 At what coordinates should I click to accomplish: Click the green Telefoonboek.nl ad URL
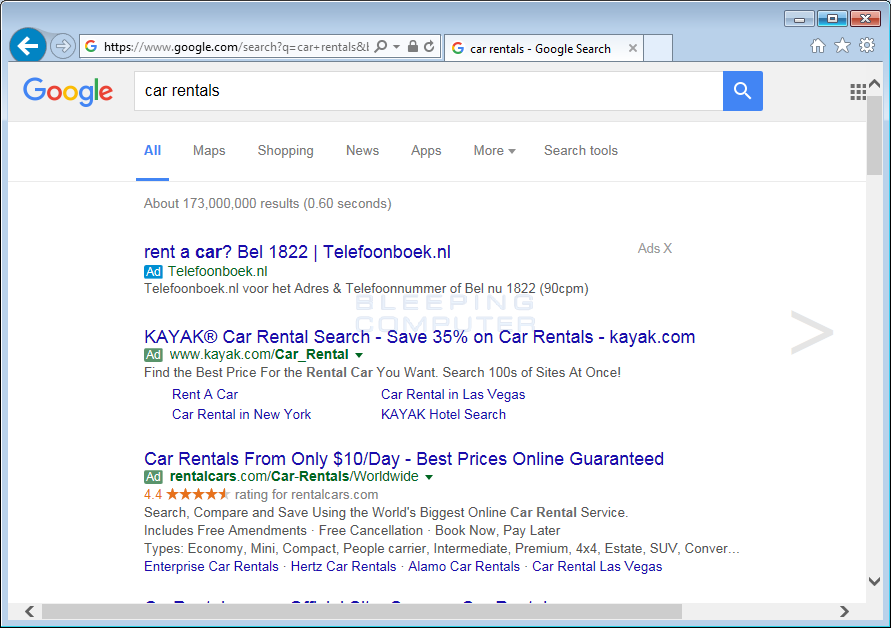(218, 271)
